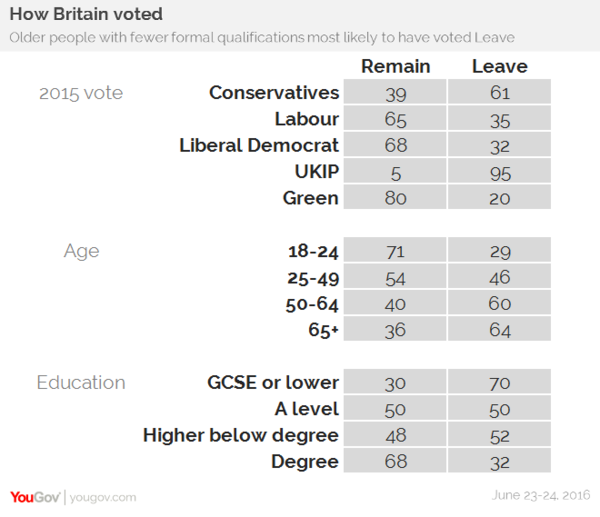Select the Degree Remain cell 68

coord(395,460)
